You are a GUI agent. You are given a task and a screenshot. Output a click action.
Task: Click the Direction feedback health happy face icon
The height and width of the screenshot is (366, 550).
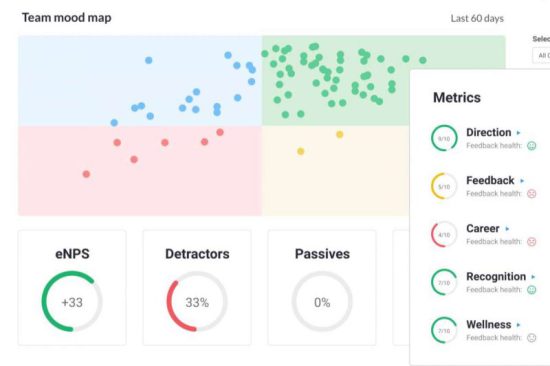pyautogui.click(x=531, y=146)
